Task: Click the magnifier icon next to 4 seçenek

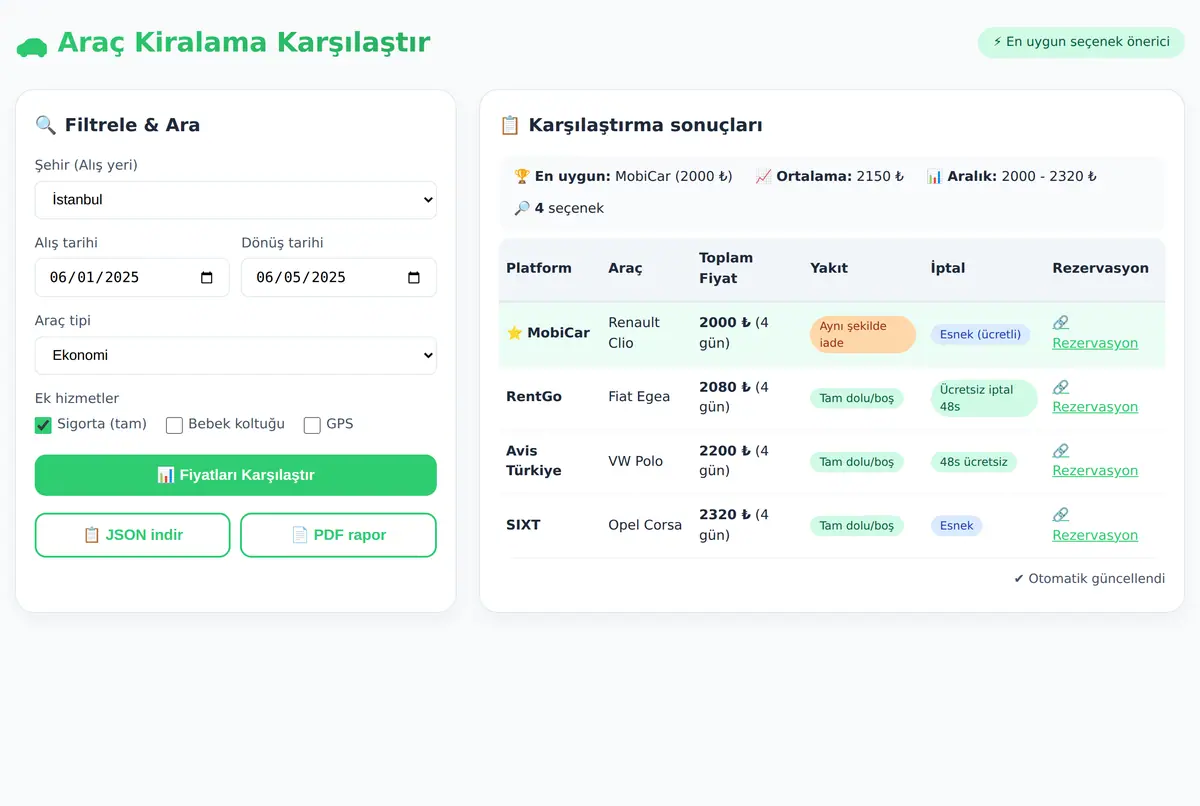Action: [521, 208]
